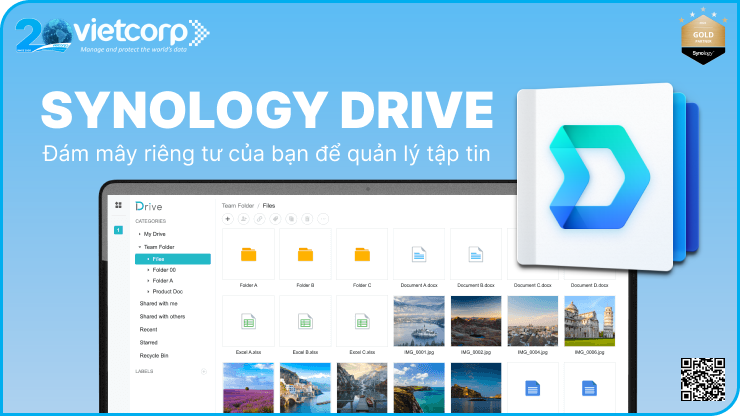Open Shared with others
Viewport: 740px width, 416px height.
coord(162,317)
